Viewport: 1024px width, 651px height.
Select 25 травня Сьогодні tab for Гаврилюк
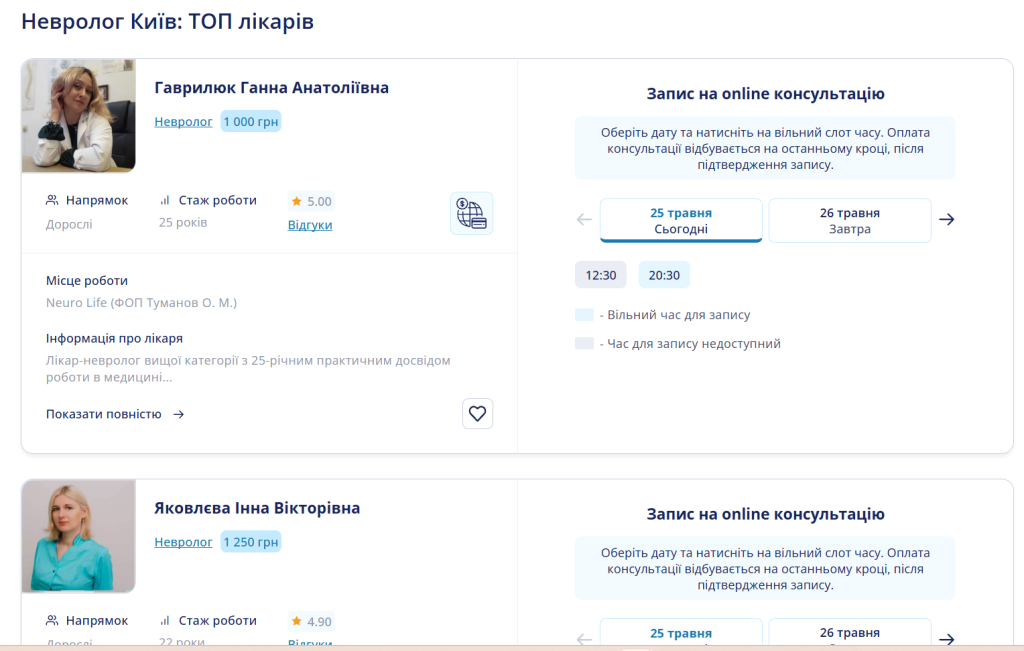point(681,221)
